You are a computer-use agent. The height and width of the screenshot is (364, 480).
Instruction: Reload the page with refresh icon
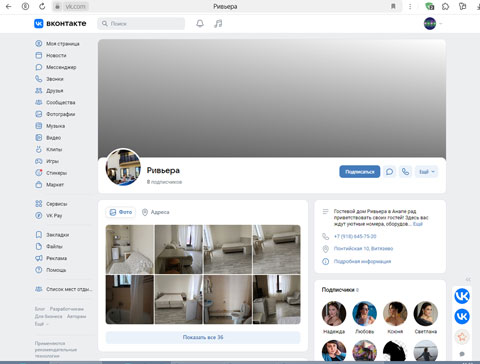click(42, 6)
